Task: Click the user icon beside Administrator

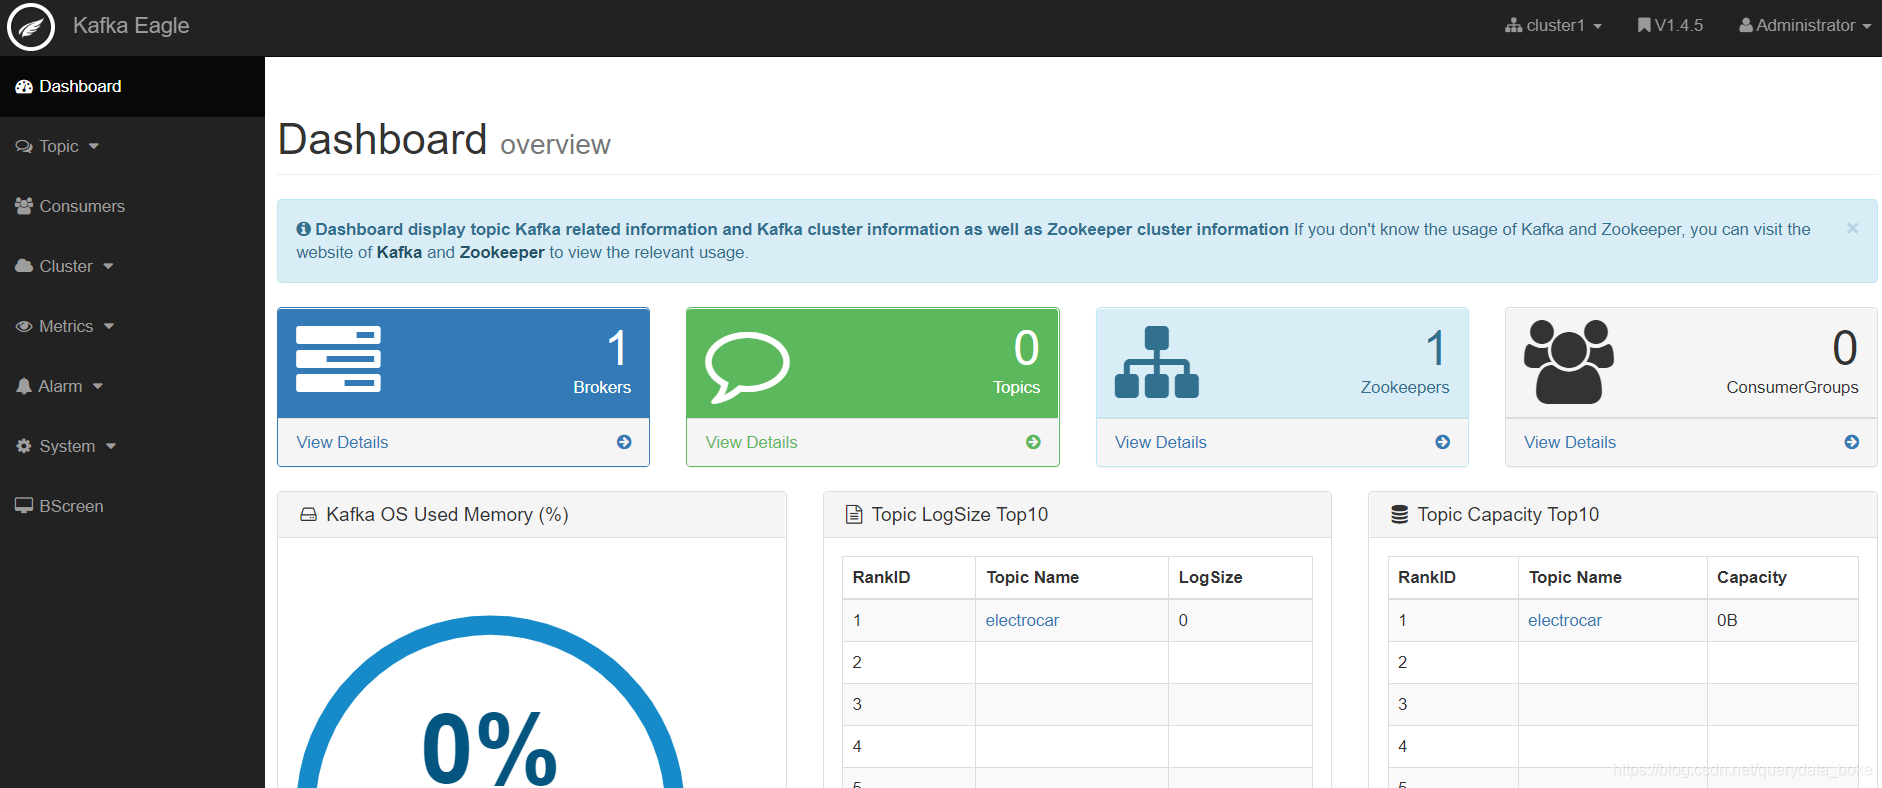Action: (x=1746, y=26)
